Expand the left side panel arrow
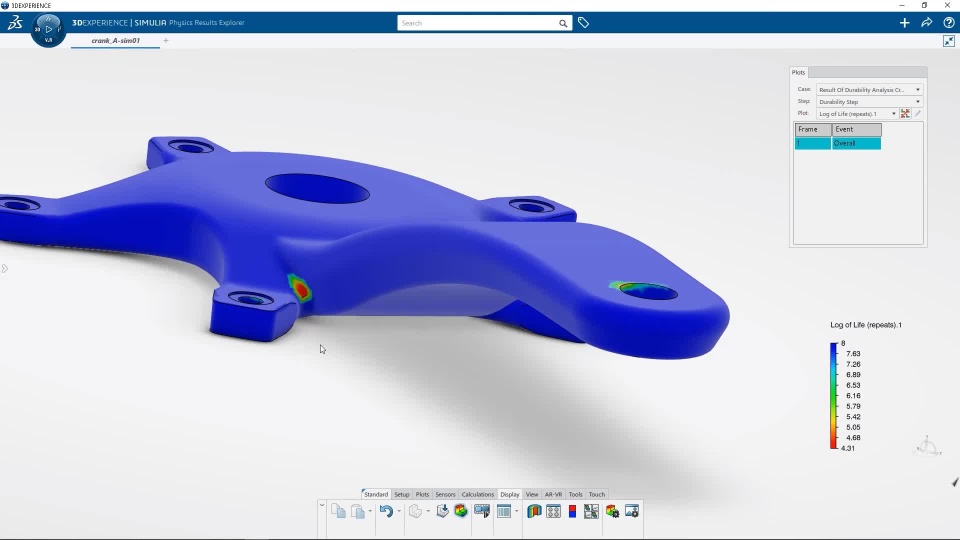Image resolution: width=960 pixels, height=540 pixels. [x=4, y=268]
